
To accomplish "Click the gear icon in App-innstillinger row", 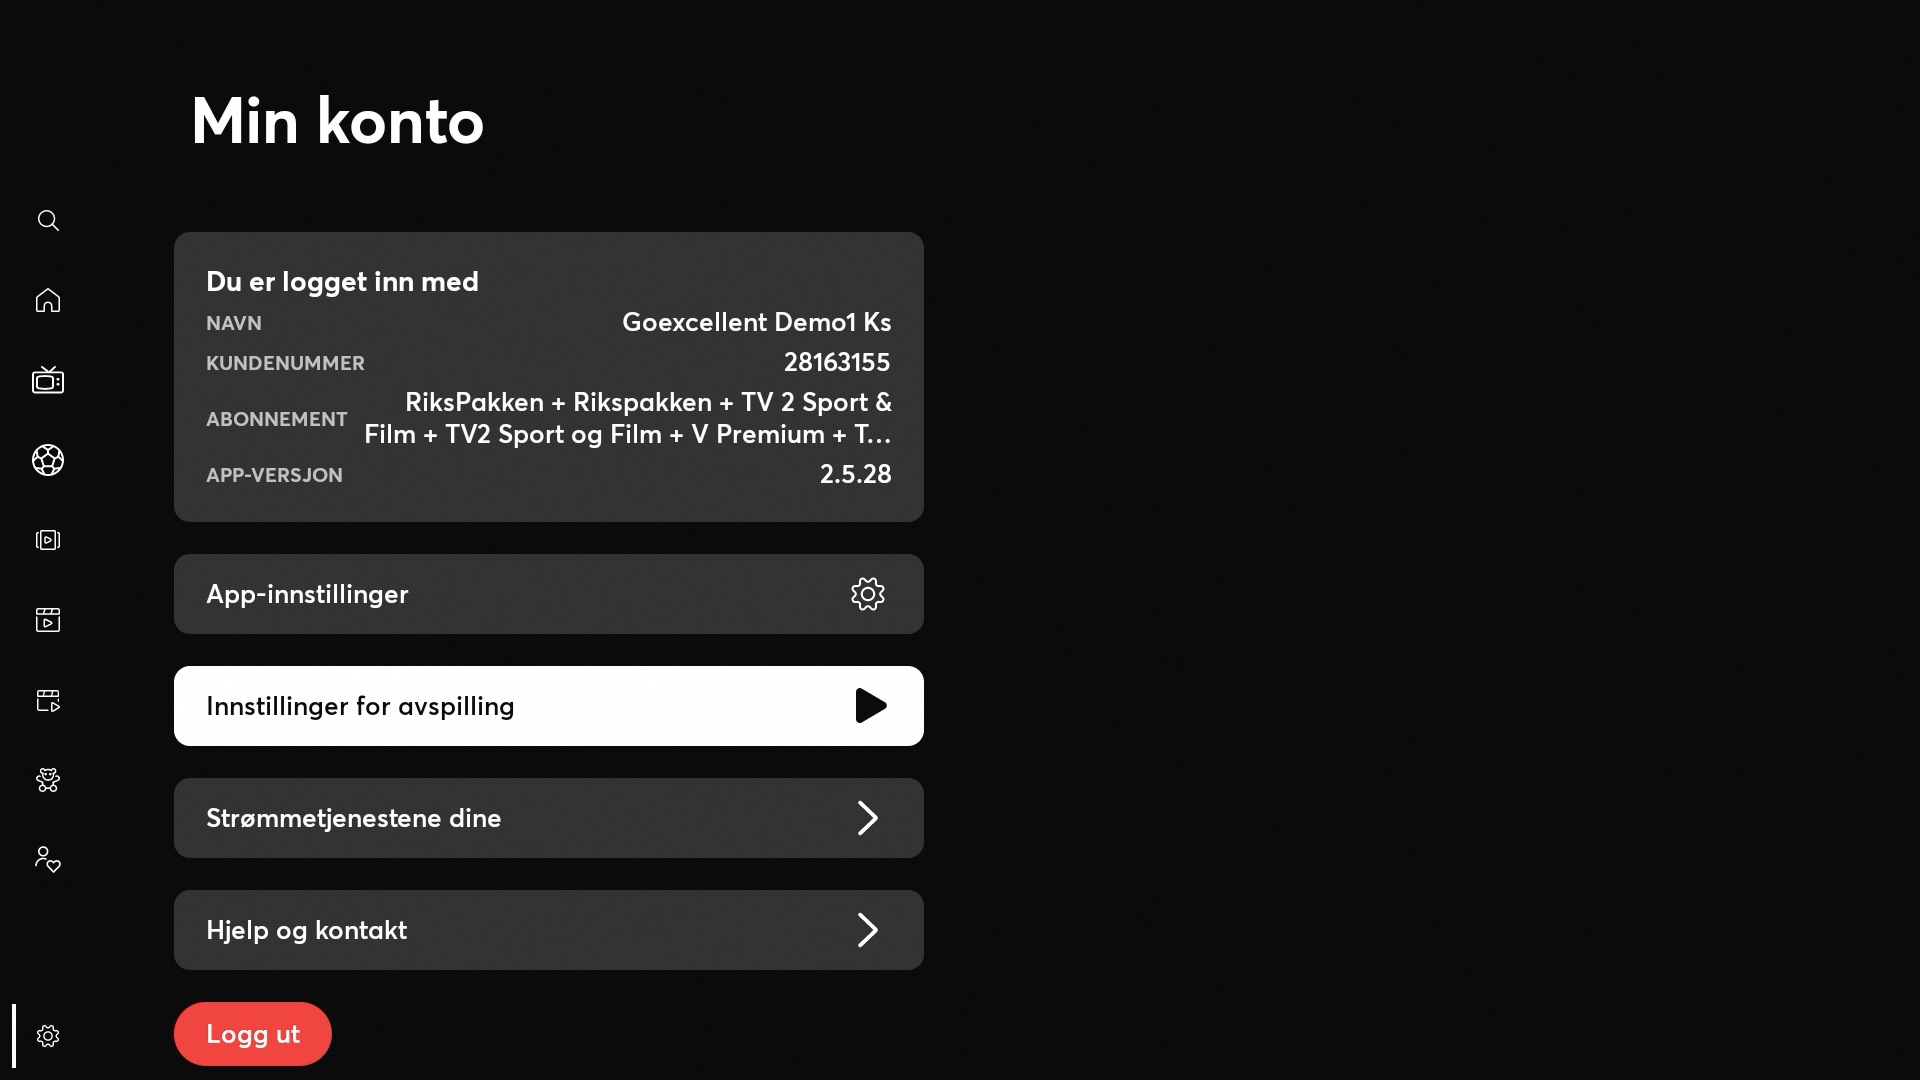I will coord(868,594).
